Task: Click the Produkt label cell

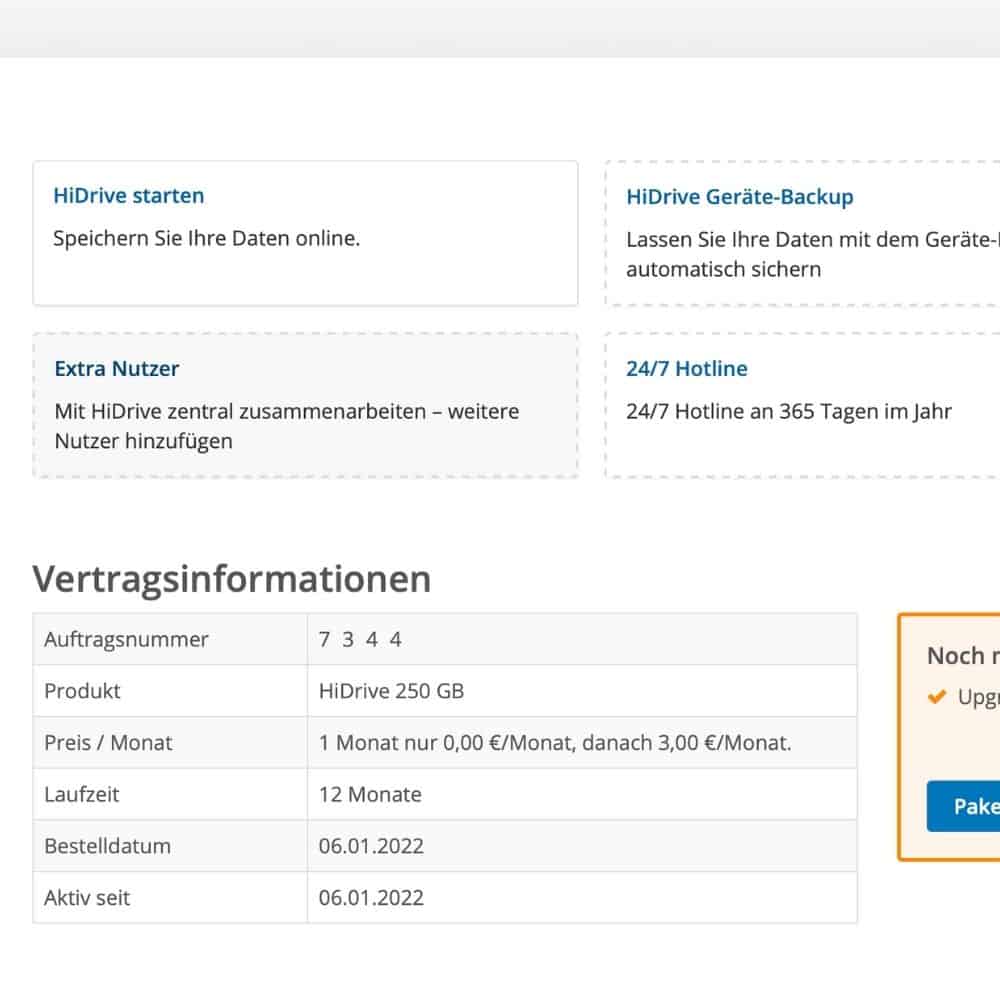Action: click(x=170, y=691)
